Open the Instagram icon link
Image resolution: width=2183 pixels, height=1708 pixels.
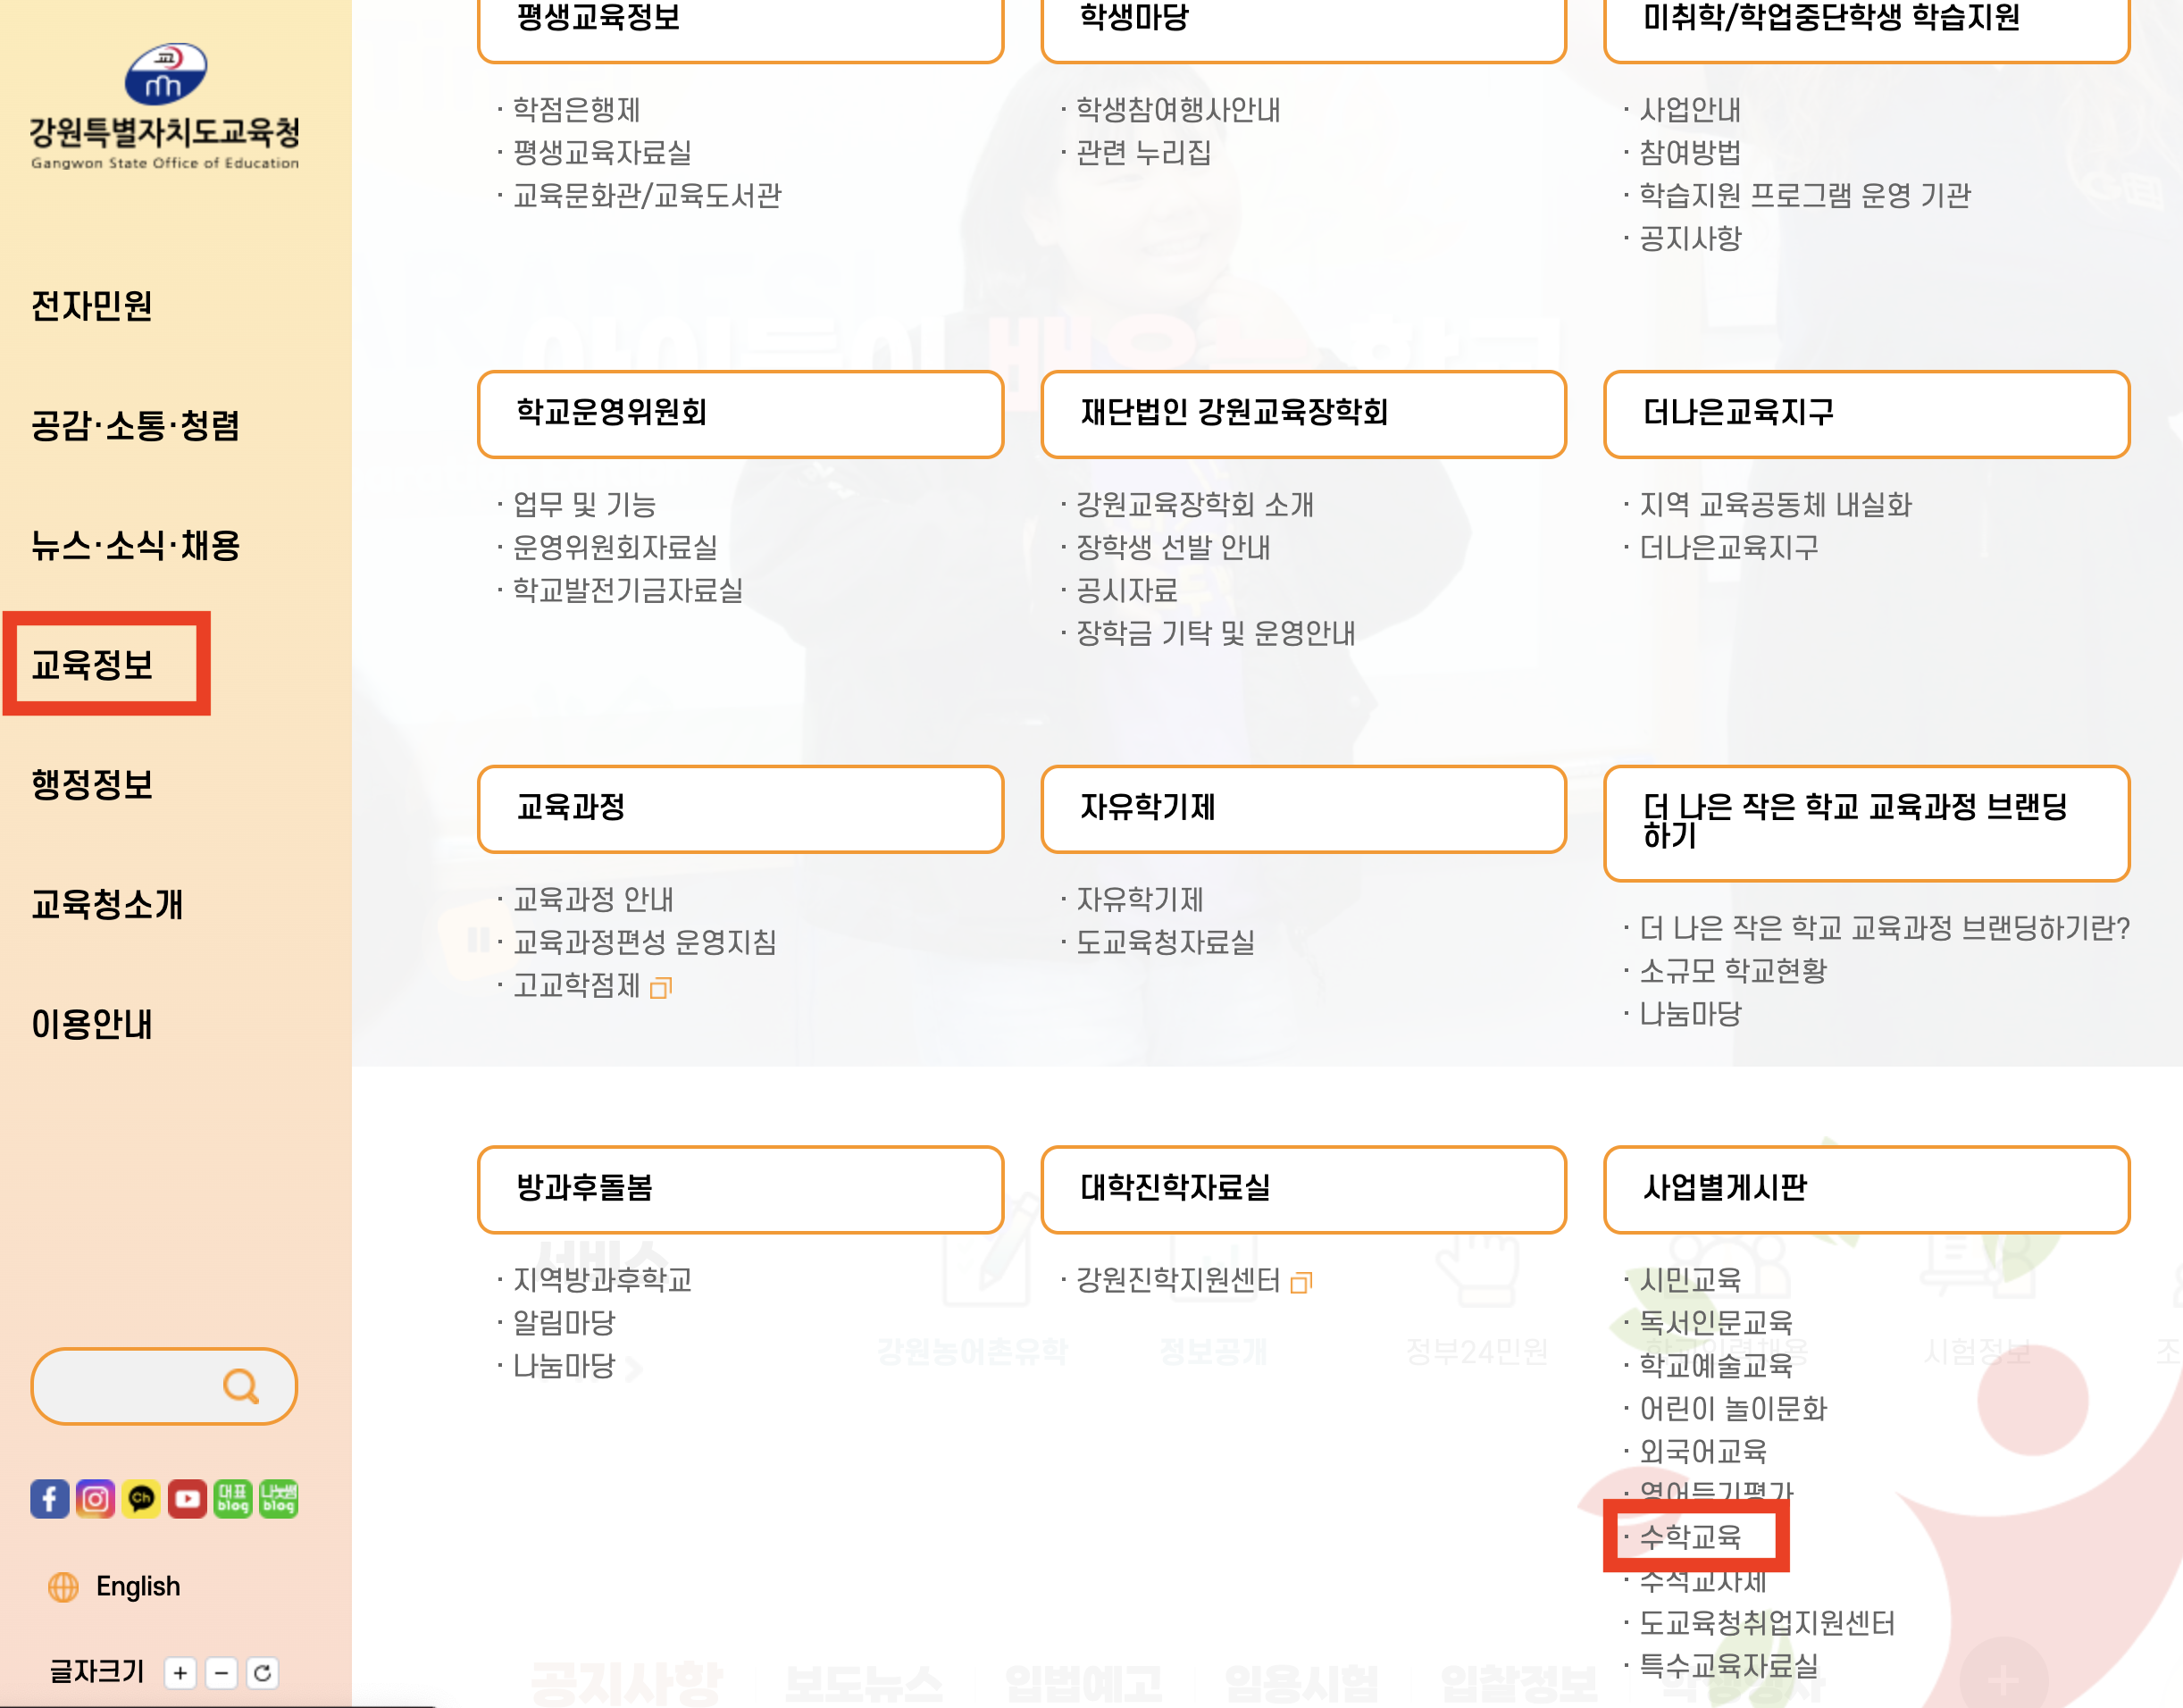(x=95, y=1498)
